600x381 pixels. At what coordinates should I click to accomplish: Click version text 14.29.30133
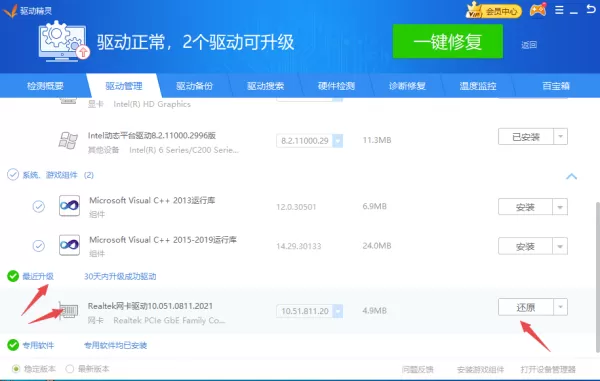pyautogui.click(x=299, y=246)
